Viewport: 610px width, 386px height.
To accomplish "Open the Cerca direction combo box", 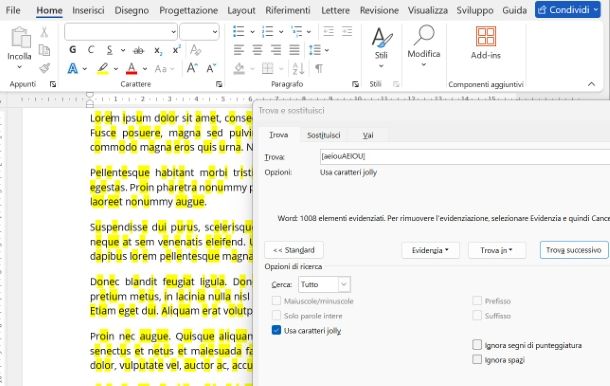I will [x=324, y=284].
